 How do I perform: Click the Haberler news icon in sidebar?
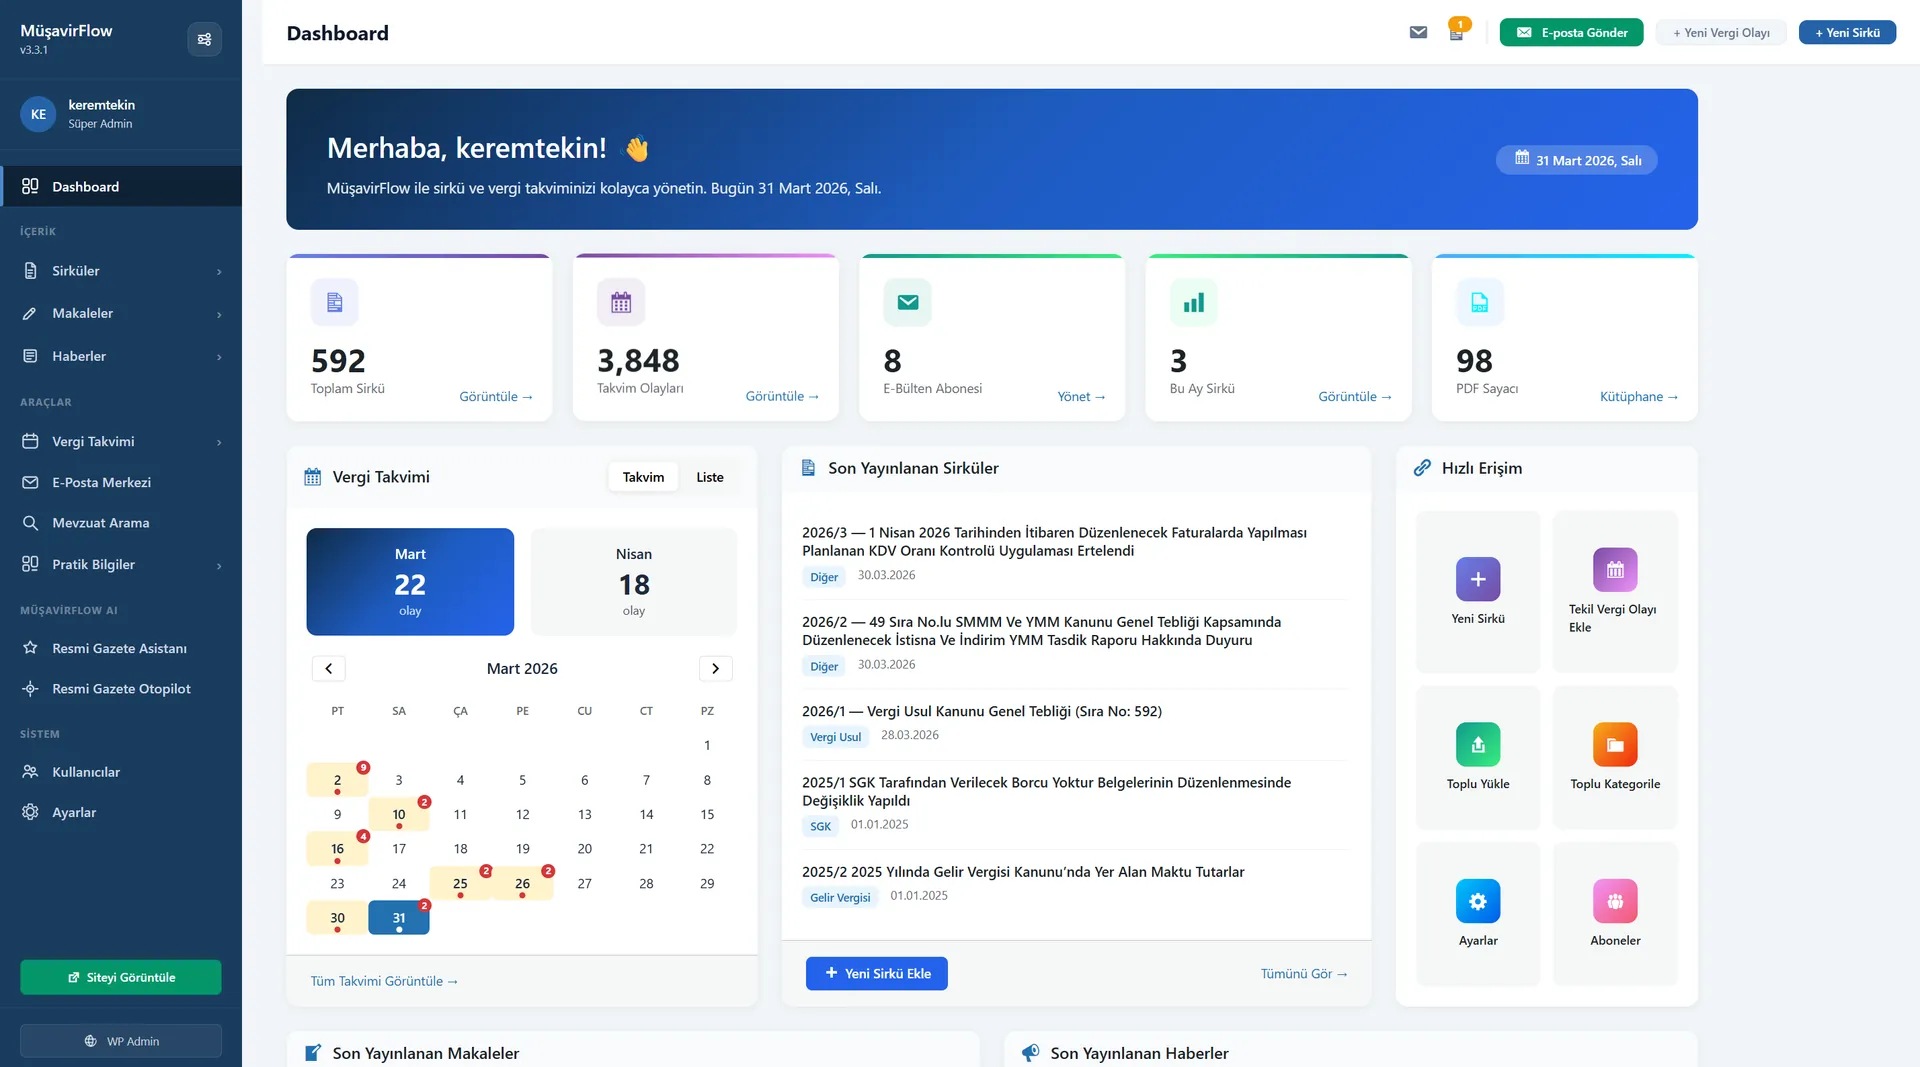[30, 356]
